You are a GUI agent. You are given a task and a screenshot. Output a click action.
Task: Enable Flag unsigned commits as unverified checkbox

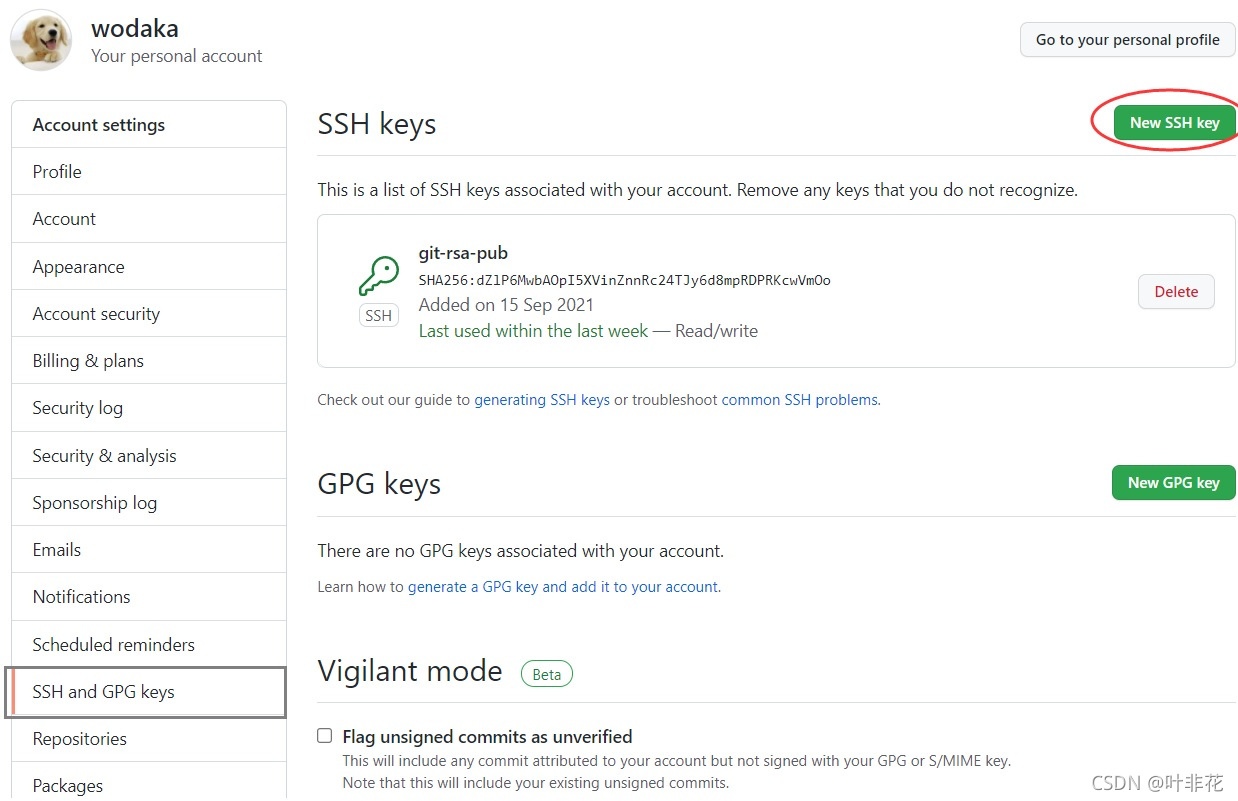pos(325,736)
